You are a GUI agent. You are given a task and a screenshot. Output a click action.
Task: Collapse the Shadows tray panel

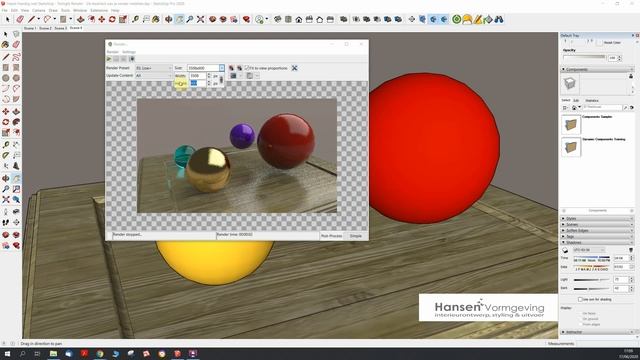(x=598, y=242)
